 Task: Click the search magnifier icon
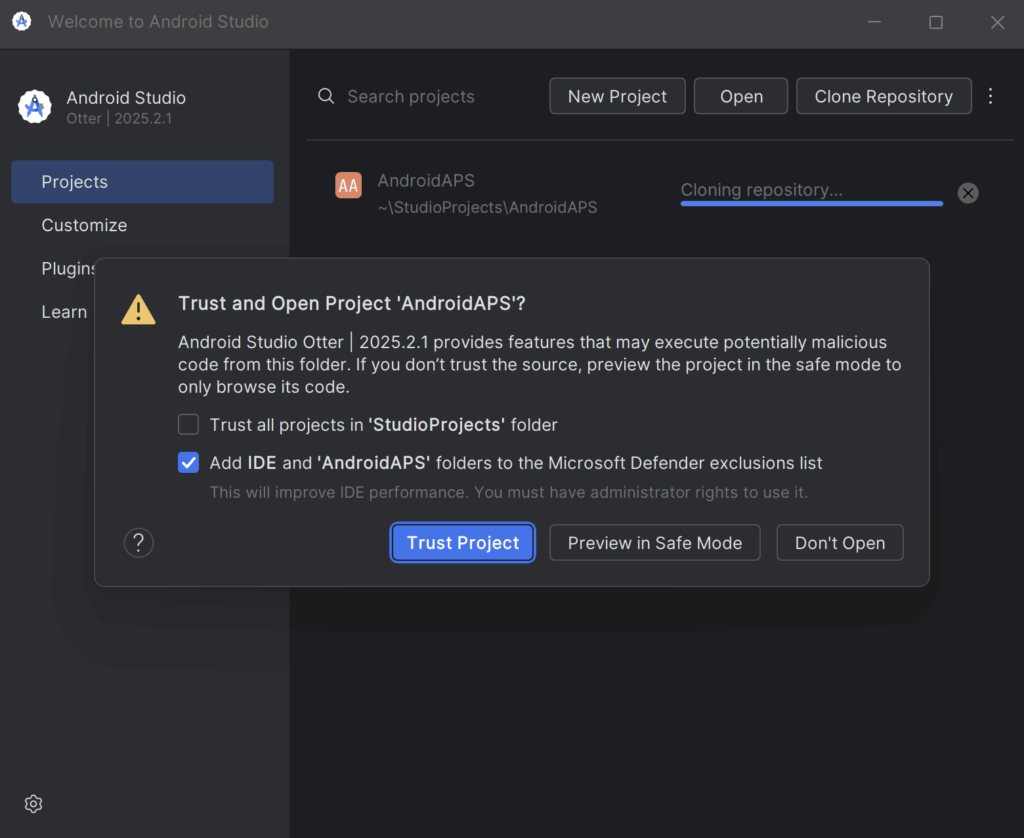326,96
